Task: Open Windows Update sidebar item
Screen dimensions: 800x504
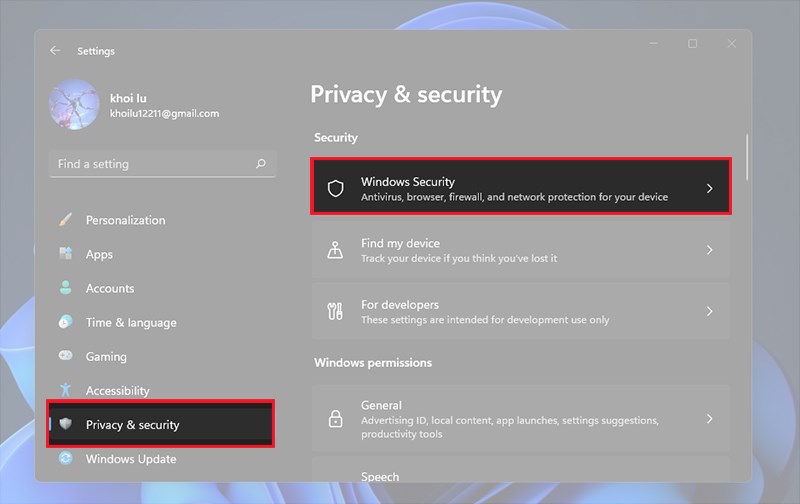Action: tap(131, 459)
